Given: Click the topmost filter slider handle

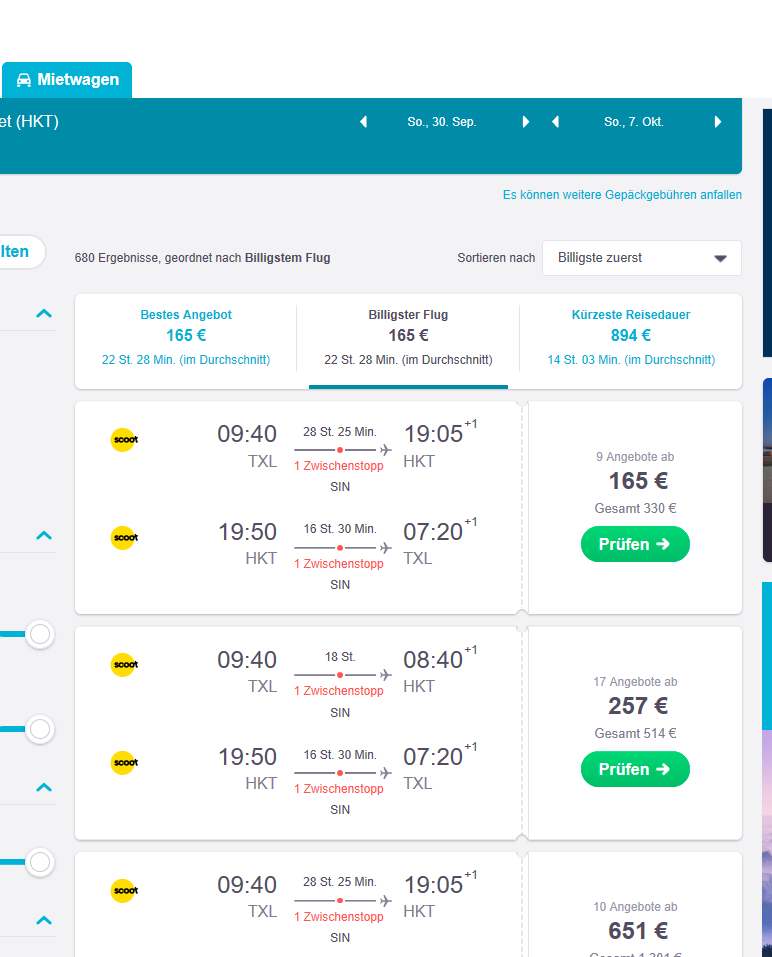Looking at the screenshot, I should pos(40,634).
